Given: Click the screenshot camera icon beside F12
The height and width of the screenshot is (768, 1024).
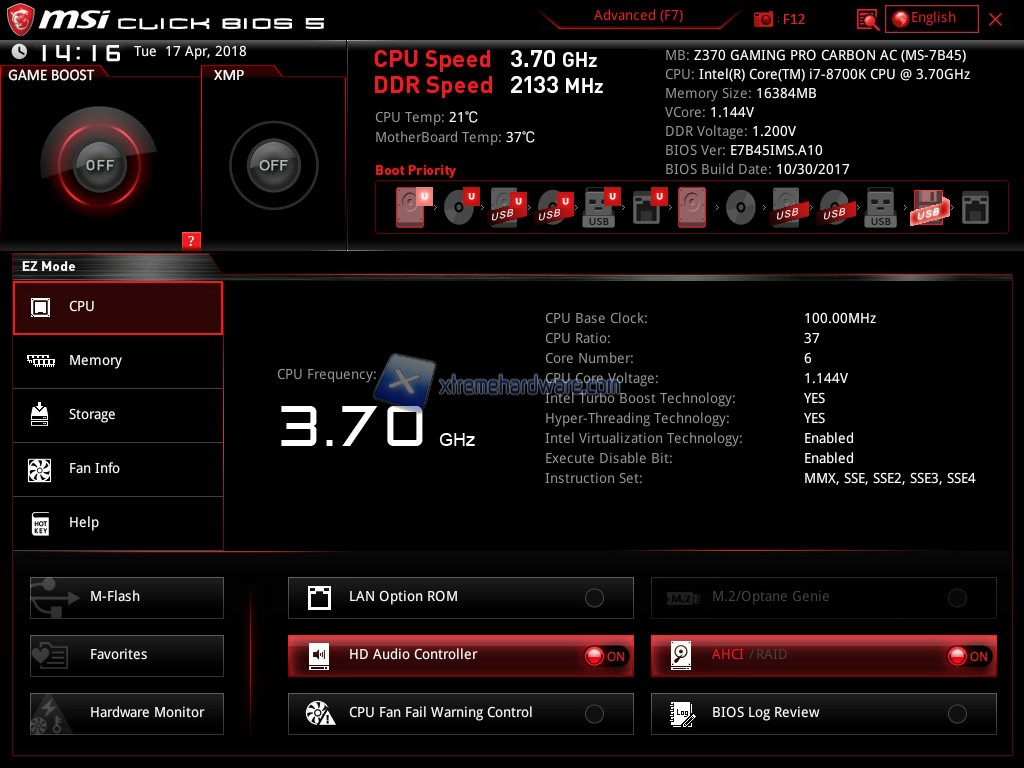Looking at the screenshot, I should [x=764, y=19].
